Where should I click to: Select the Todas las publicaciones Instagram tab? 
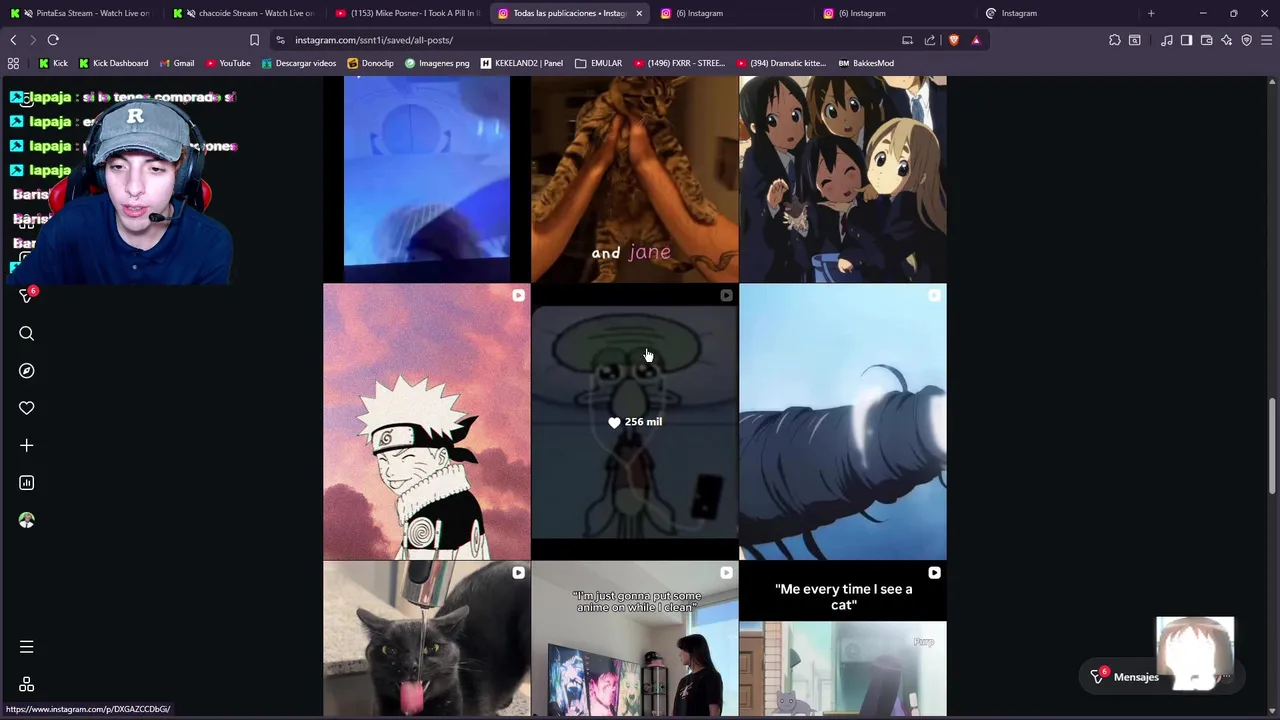click(570, 13)
